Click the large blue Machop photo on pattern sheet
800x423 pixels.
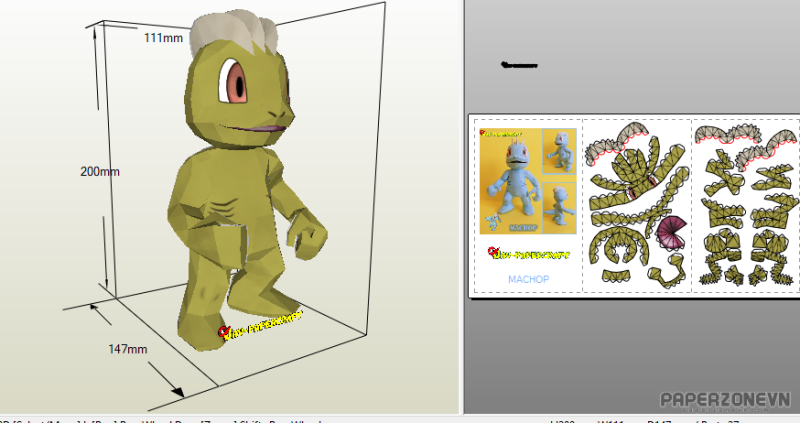click(x=510, y=181)
